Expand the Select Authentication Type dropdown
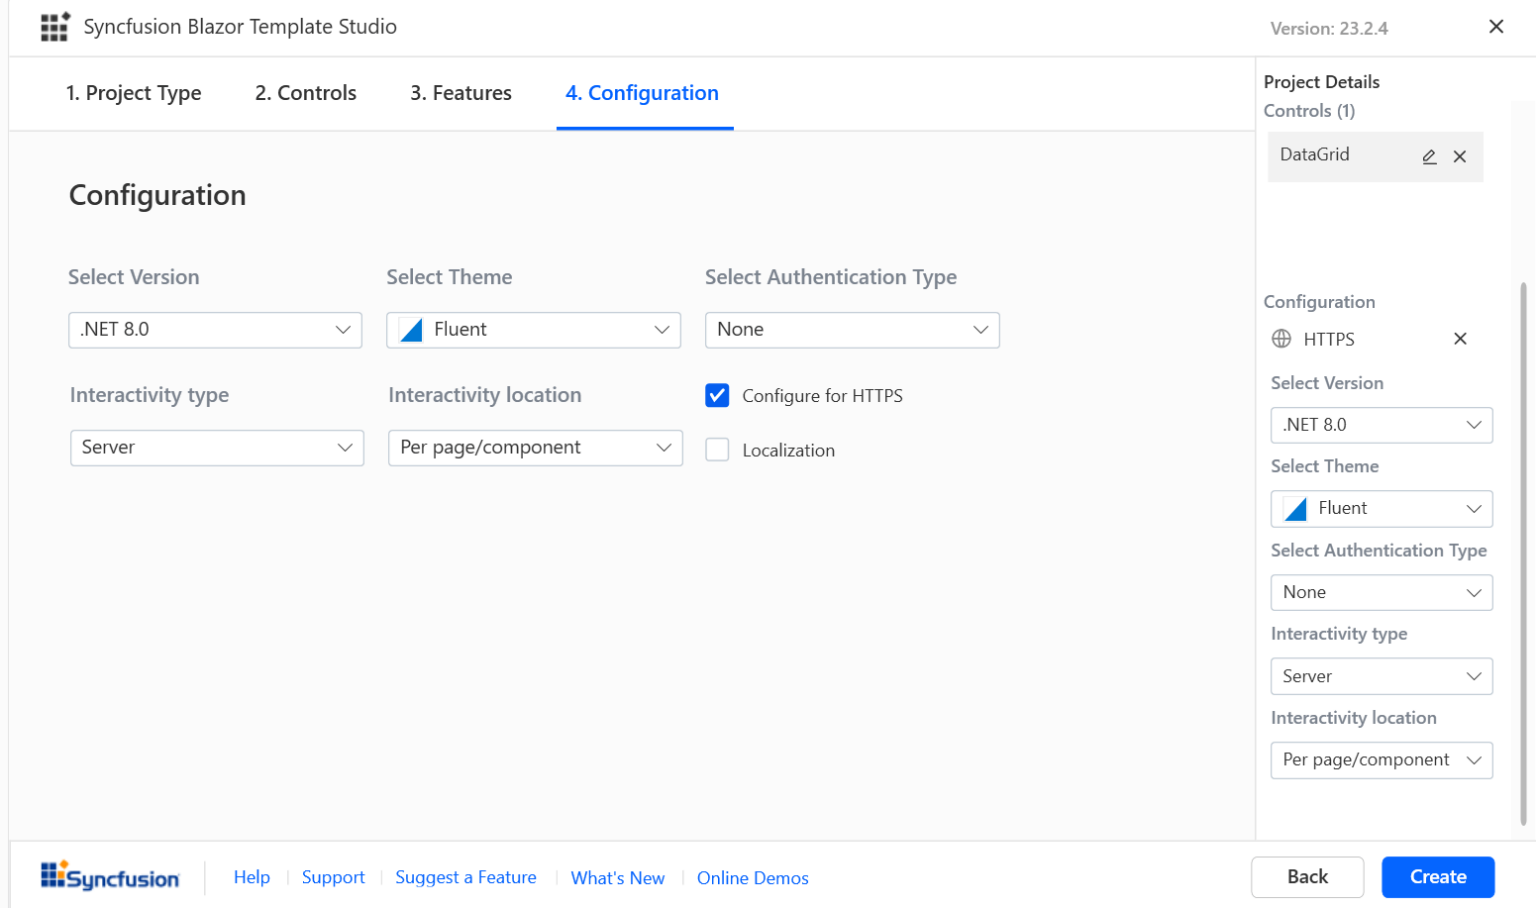The width and height of the screenshot is (1536, 908). pyautogui.click(x=851, y=329)
